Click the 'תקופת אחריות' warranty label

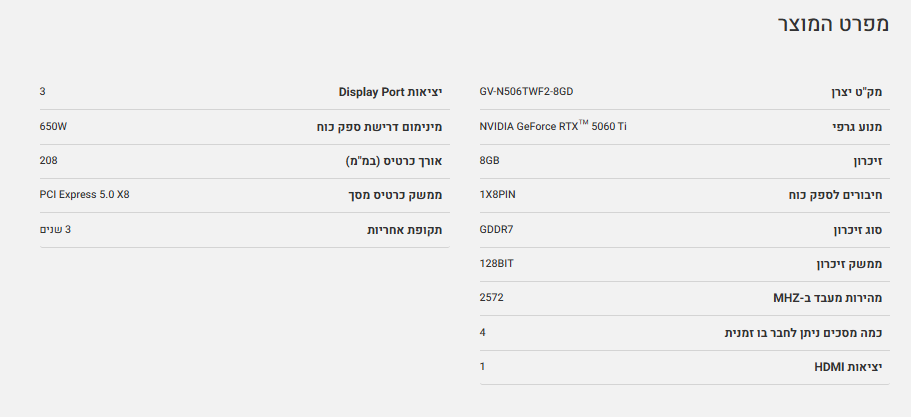pyautogui.click(x=404, y=230)
